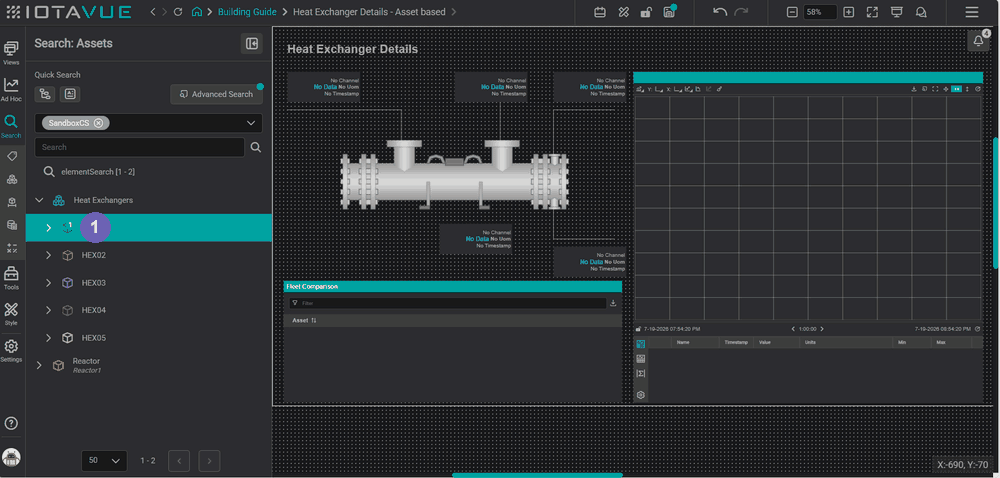Expand the HEX04 tree node
This screenshot has height=478, width=1000.
tap(48, 310)
